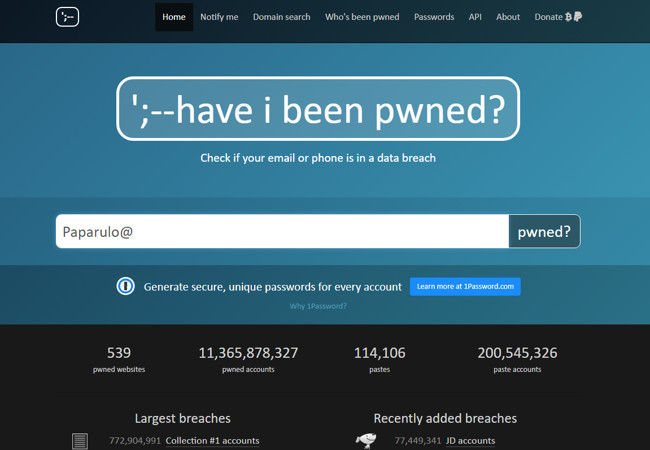Open Collection #1 accounts breach link
The image size is (650, 450).
212,441
